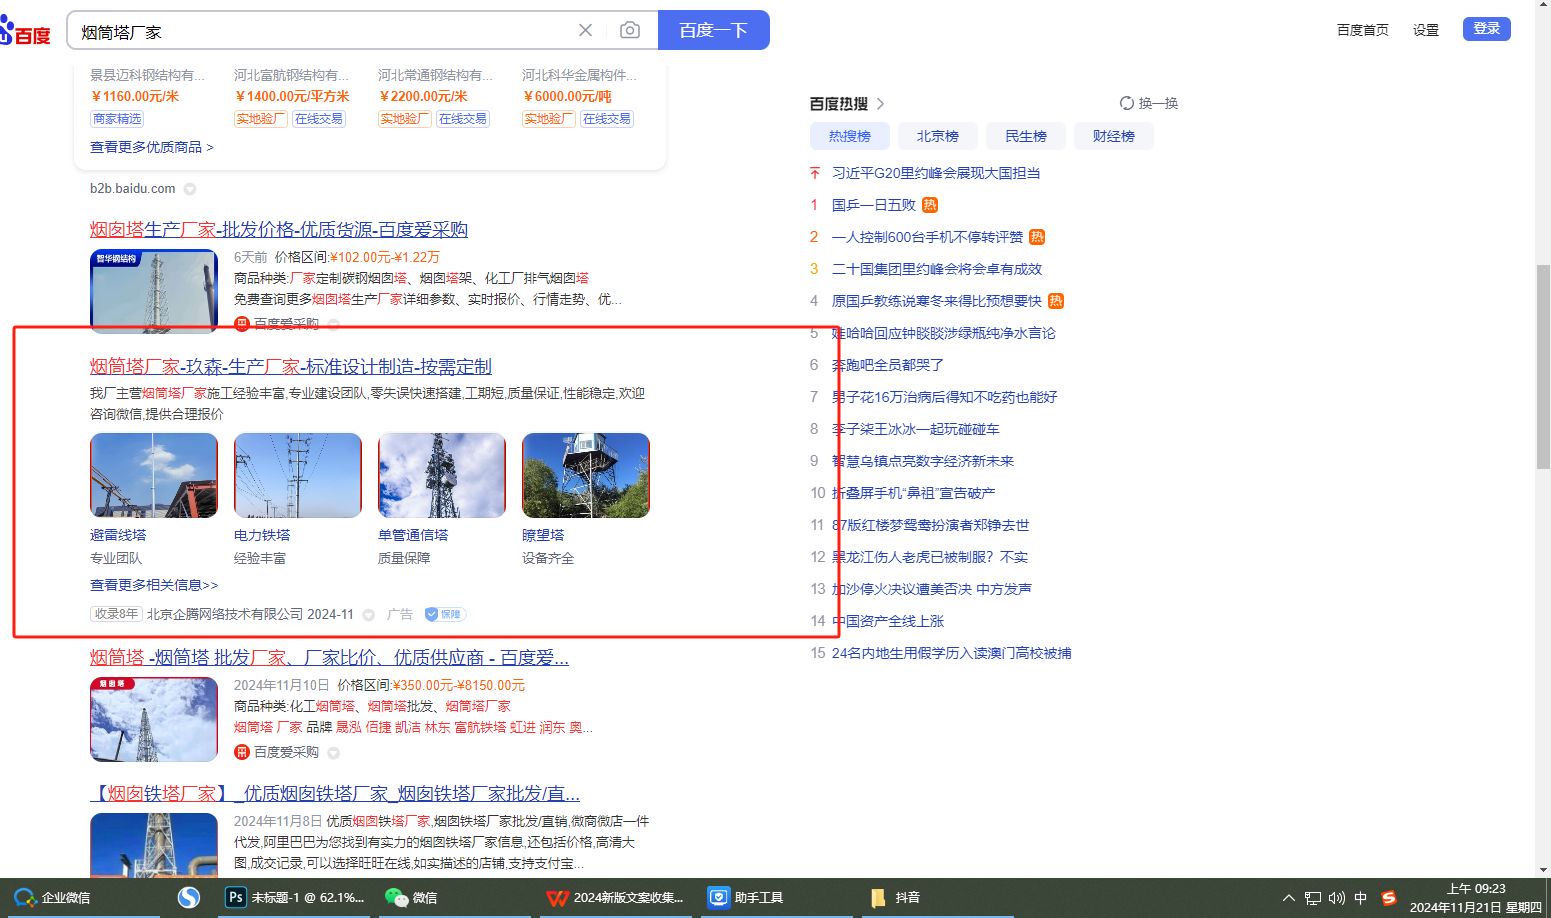Screen dimensions: 1551x918
Task: Click the camera image search icon
Action: pyautogui.click(x=629, y=30)
